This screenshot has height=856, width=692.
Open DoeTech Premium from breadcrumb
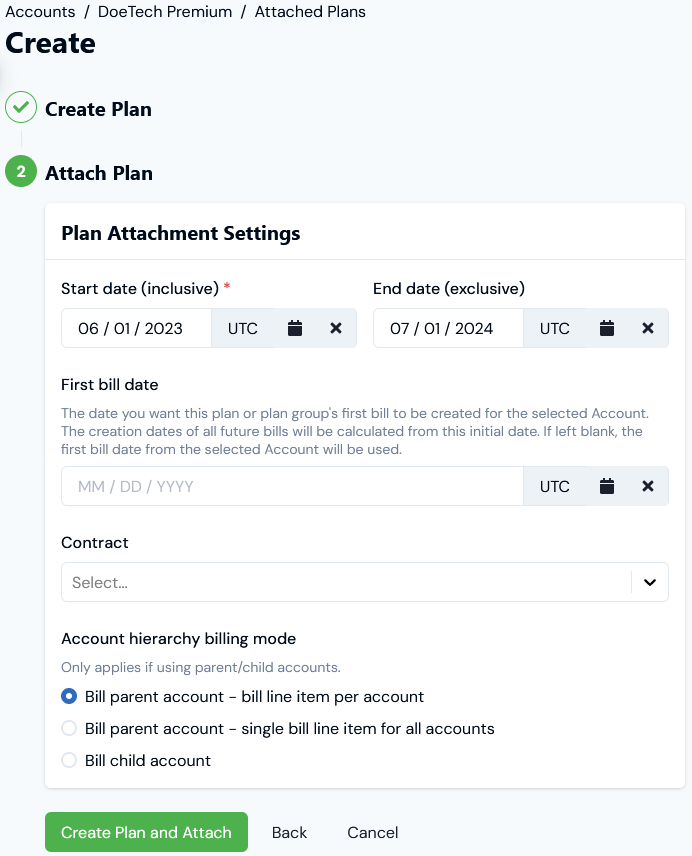tap(164, 12)
